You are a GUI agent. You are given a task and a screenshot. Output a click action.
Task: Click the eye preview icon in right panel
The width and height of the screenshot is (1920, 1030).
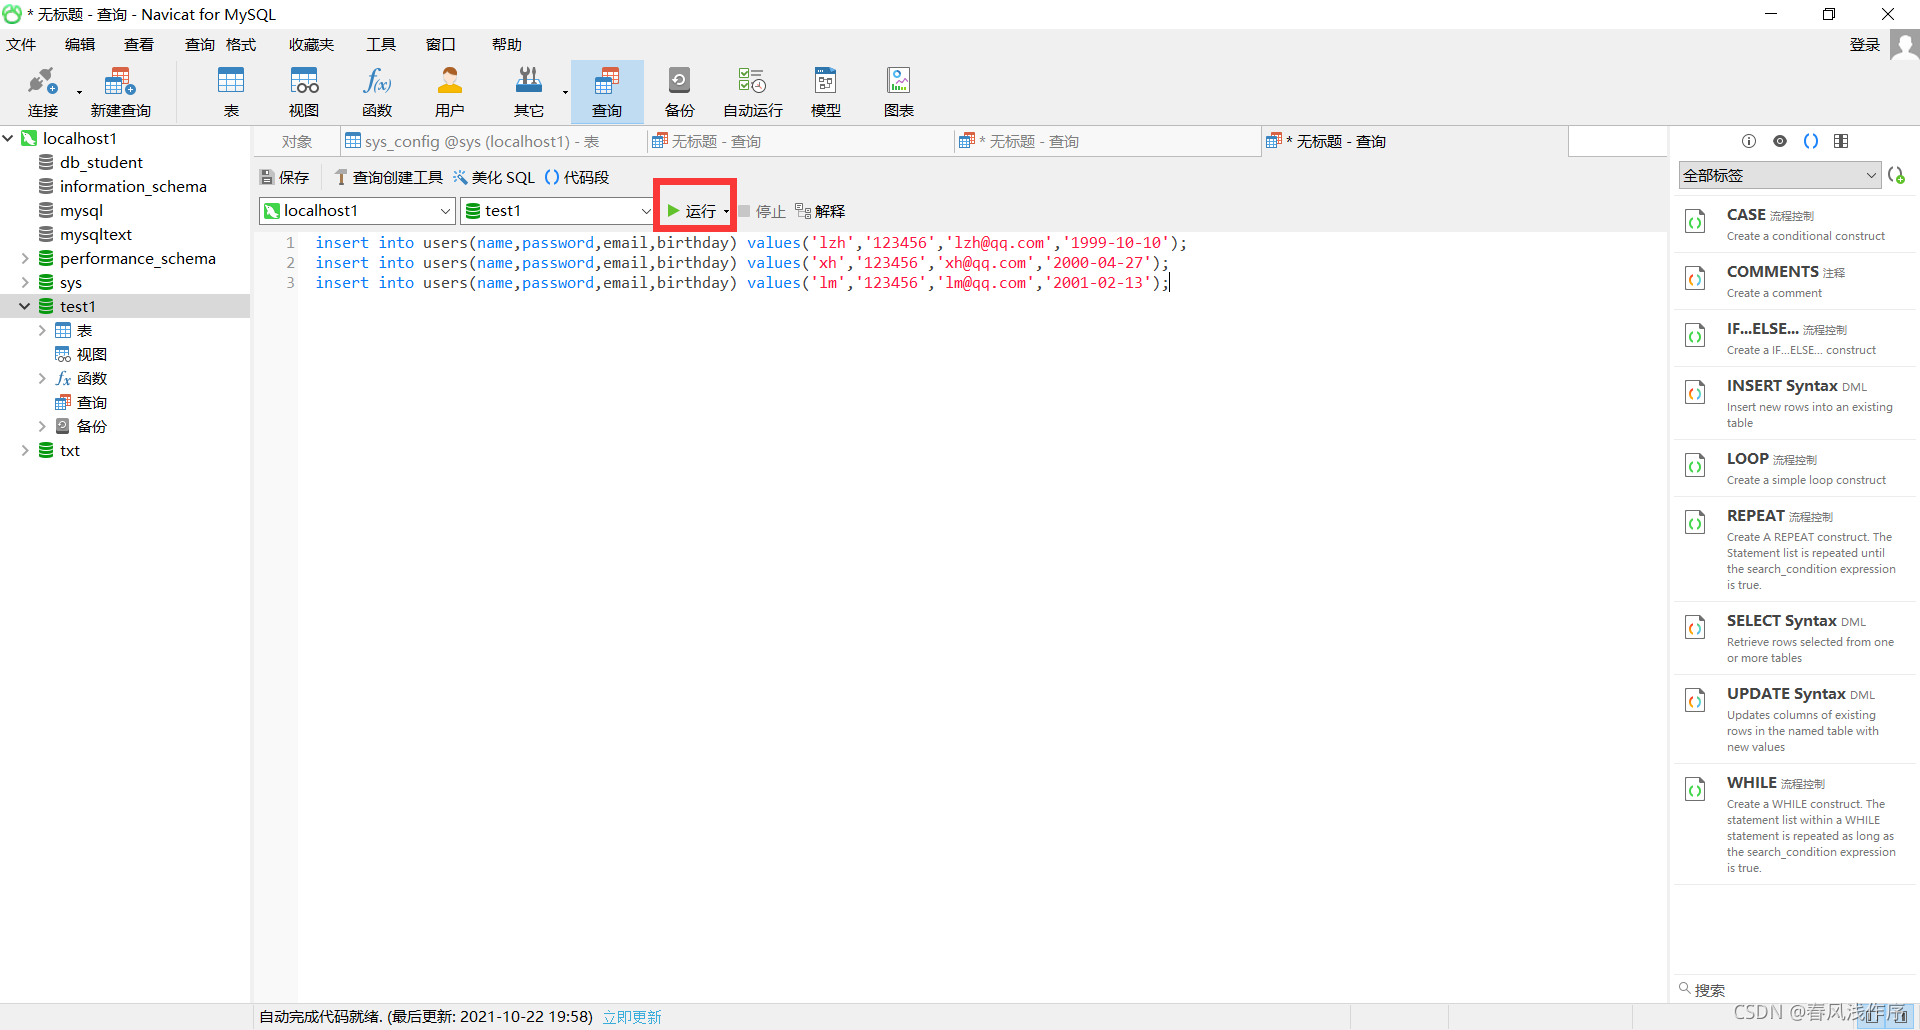1780,141
